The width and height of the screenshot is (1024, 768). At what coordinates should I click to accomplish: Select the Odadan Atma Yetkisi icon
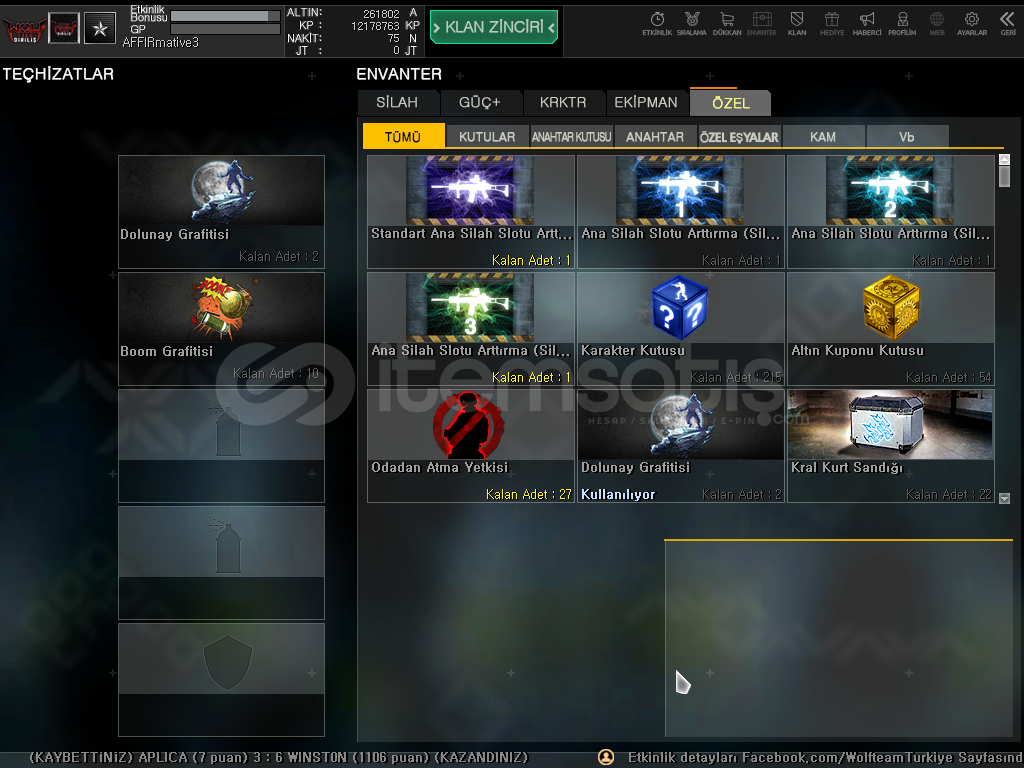(471, 446)
